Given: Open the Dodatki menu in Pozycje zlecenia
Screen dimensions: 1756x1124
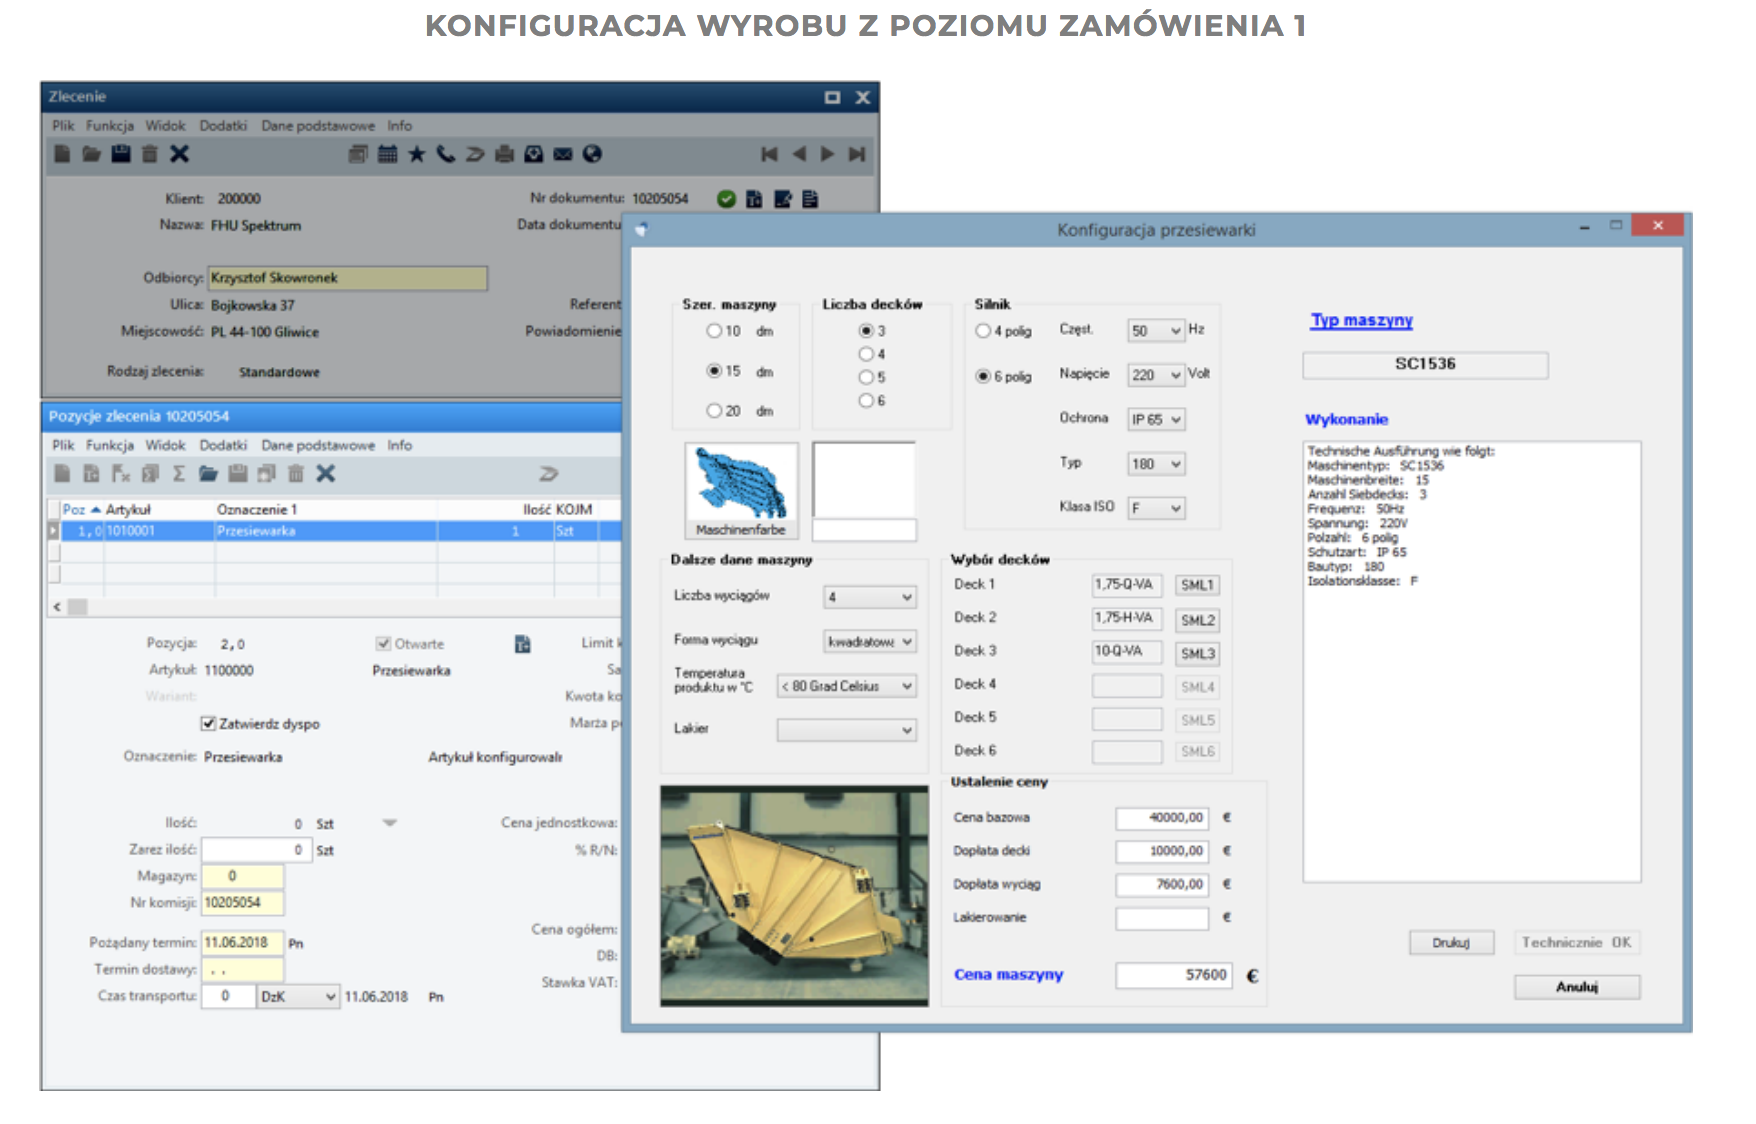Looking at the screenshot, I should pyautogui.click(x=223, y=446).
